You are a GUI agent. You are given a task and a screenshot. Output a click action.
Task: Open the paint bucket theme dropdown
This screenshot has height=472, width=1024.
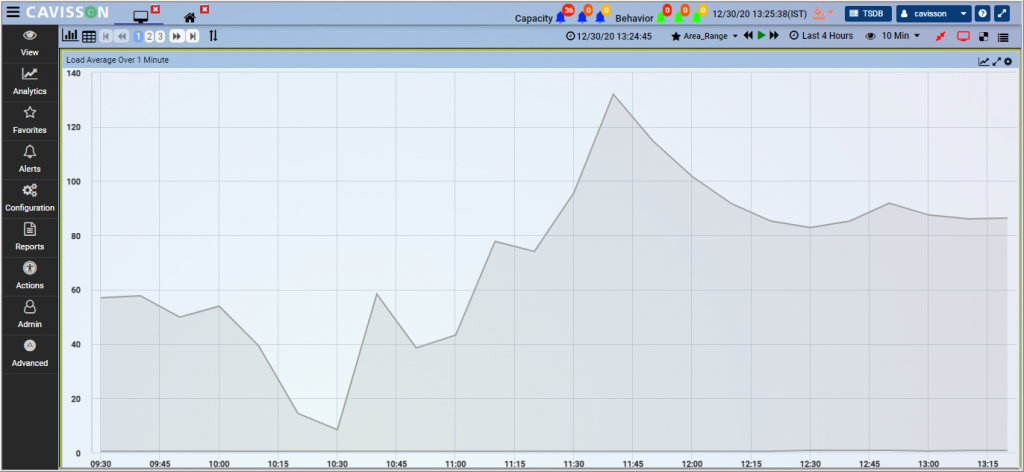pos(822,13)
